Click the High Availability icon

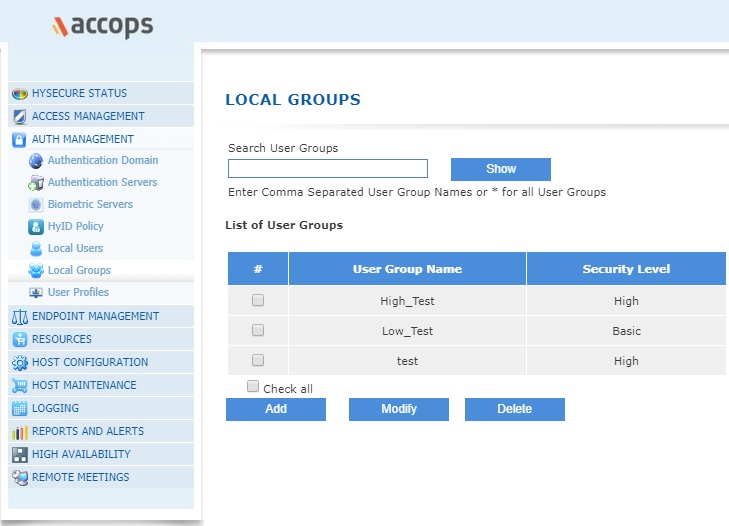pos(20,454)
